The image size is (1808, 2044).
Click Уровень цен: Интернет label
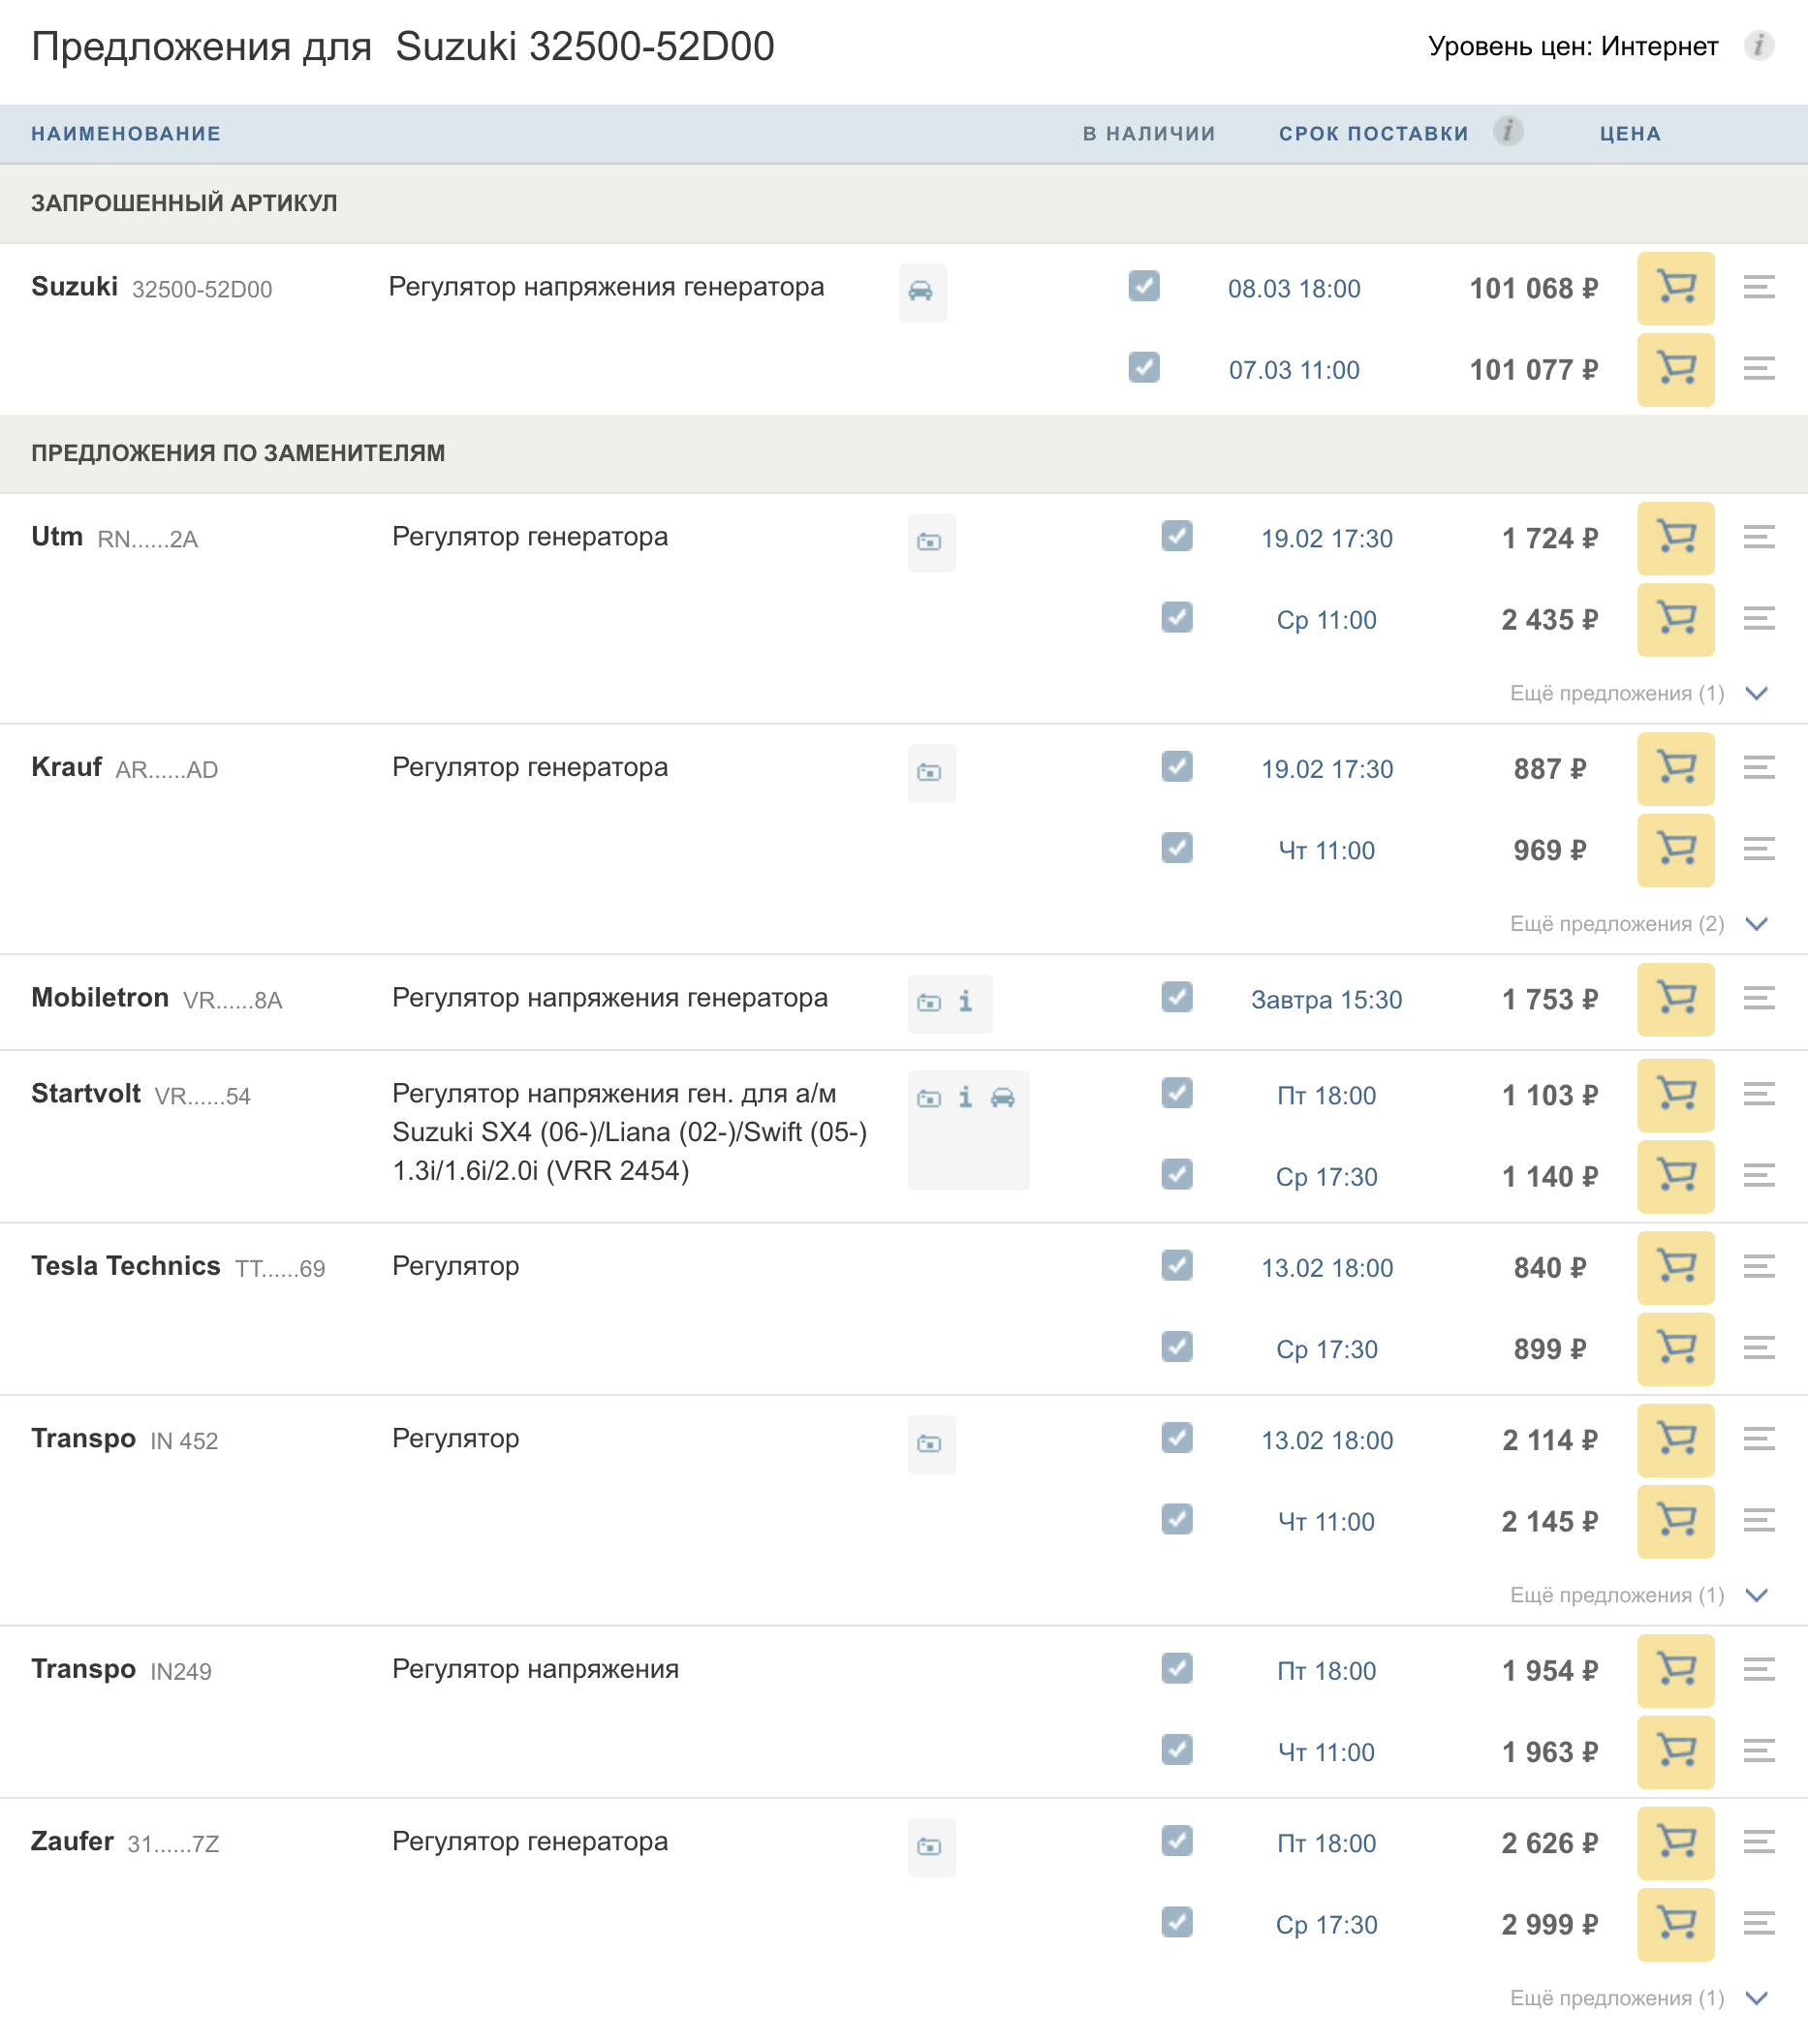[x=1572, y=46]
